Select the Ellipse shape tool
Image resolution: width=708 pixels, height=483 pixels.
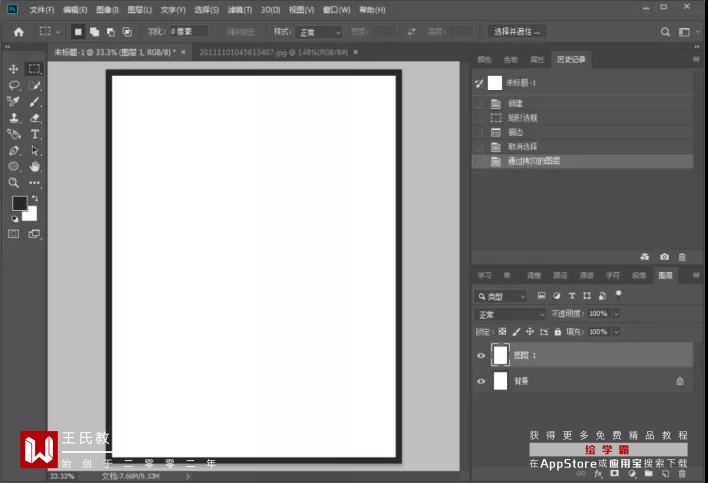14,167
